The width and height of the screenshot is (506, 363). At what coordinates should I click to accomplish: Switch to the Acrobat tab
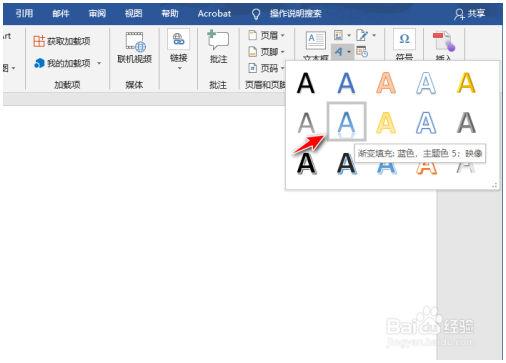214,13
